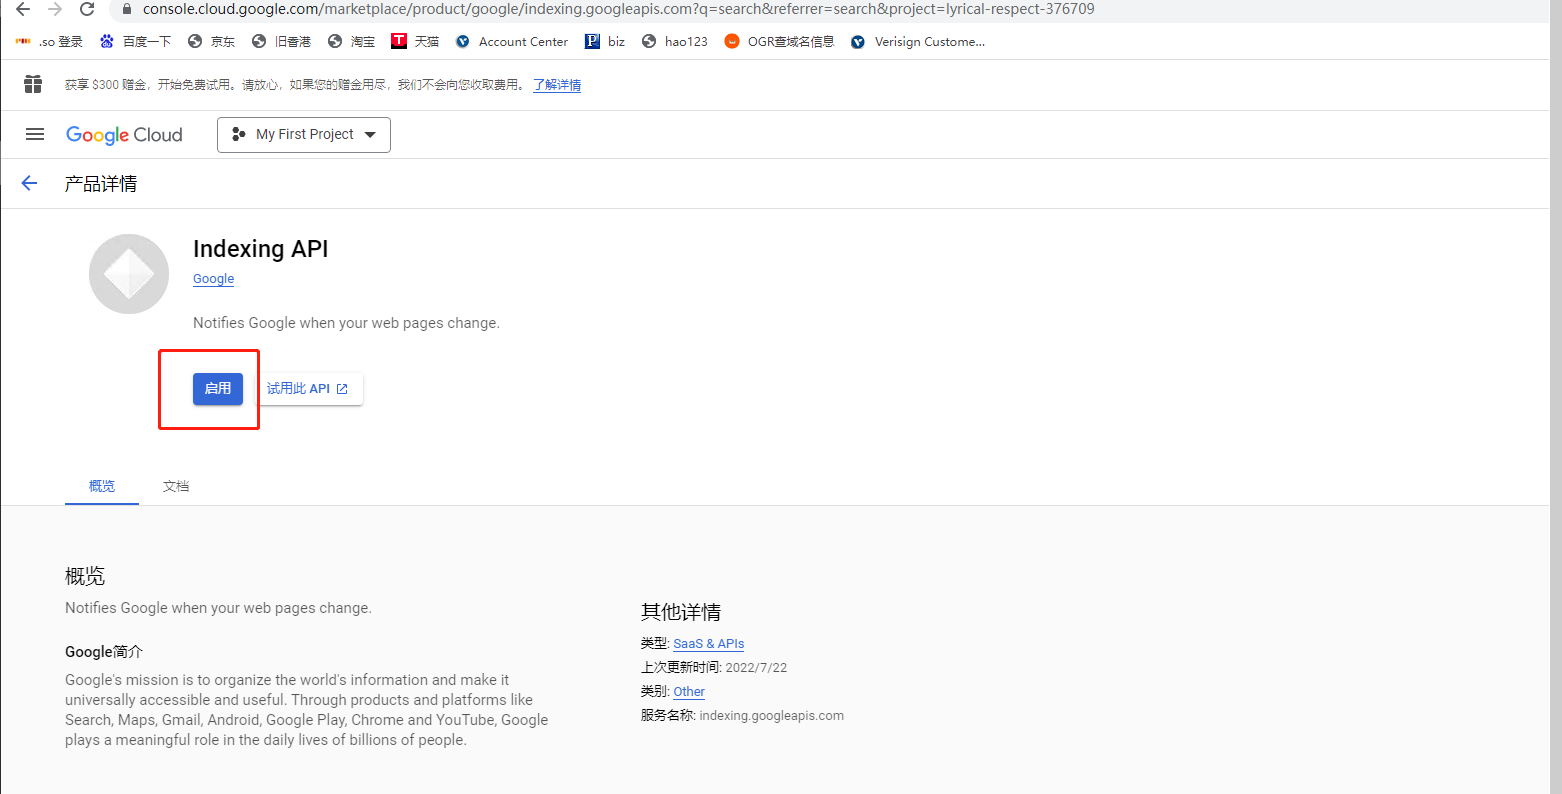Open the biz bookmark
This screenshot has width=1562, height=794.
point(605,41)
